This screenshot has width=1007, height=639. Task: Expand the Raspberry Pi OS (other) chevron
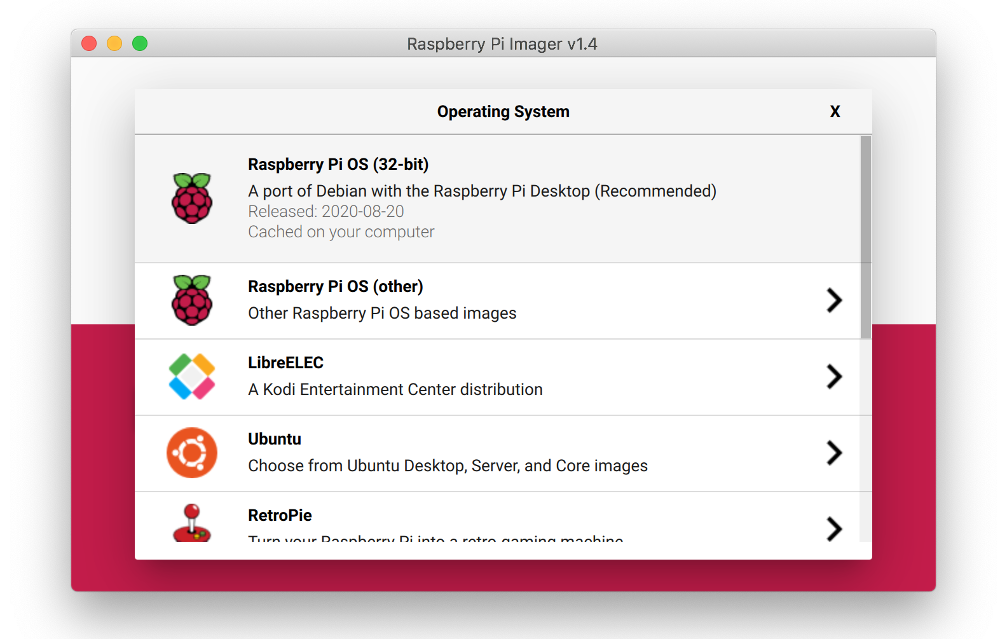(834, 300)
